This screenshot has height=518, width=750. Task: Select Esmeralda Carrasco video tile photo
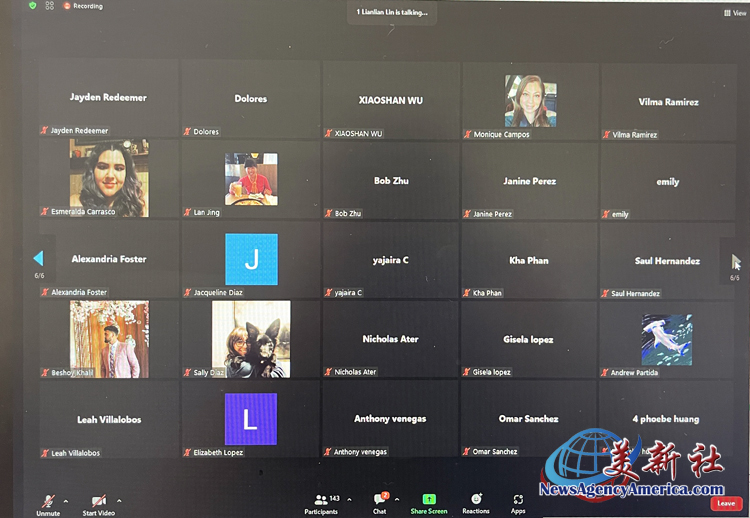109,178
